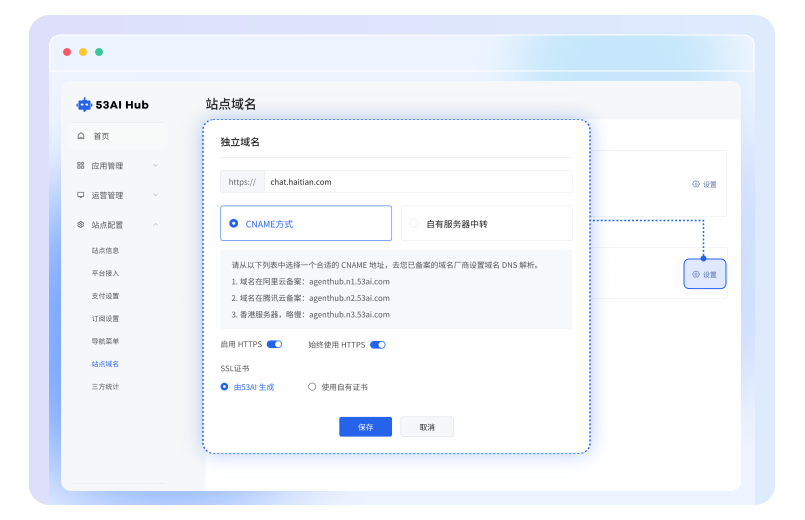Click the chat.haitian.com domain input field
This screenshot has height=520, width=805.
pyautogui.click(x=418, y=182)
